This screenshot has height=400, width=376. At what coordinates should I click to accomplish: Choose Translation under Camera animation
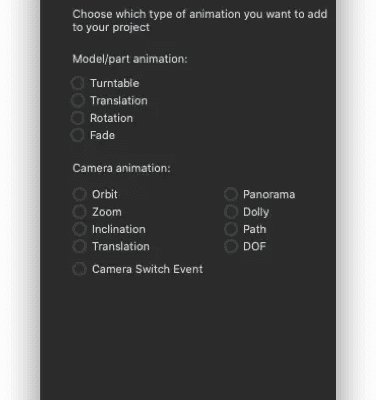[x=80, y=246]
